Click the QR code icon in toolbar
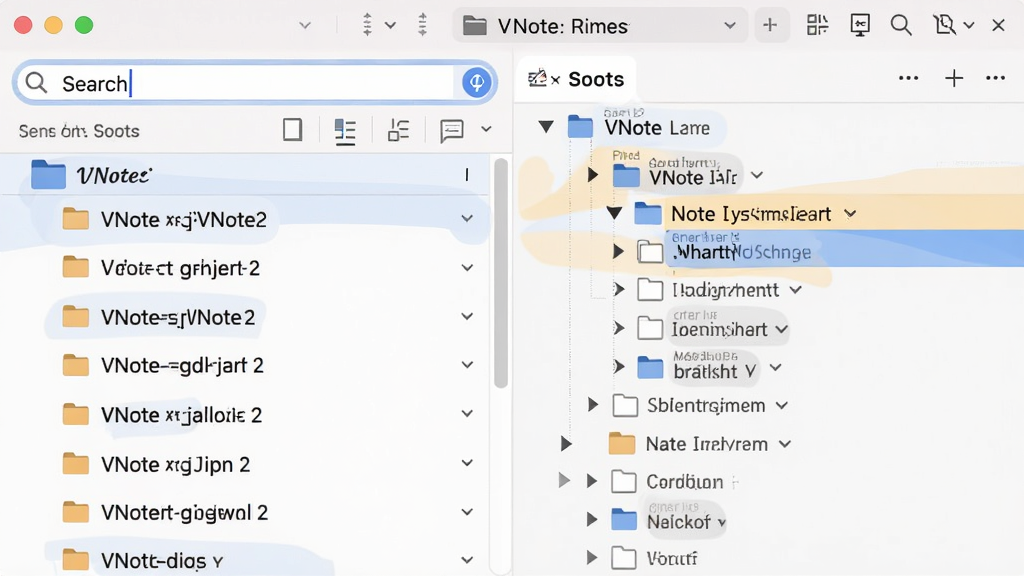The width and height of the screenshot is (1024, 576). [x=817, y=25]
